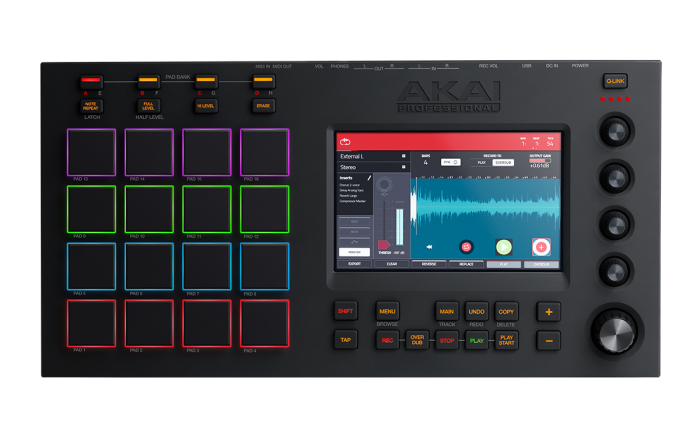Strike red Pad 1
This screenshot has height=438, width=700.
(92, 323)
